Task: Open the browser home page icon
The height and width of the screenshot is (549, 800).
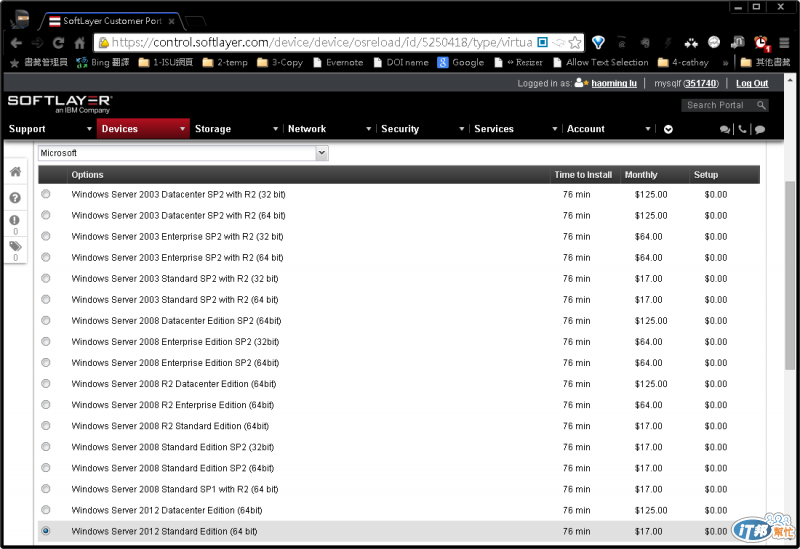Action: tap(80, 43)
